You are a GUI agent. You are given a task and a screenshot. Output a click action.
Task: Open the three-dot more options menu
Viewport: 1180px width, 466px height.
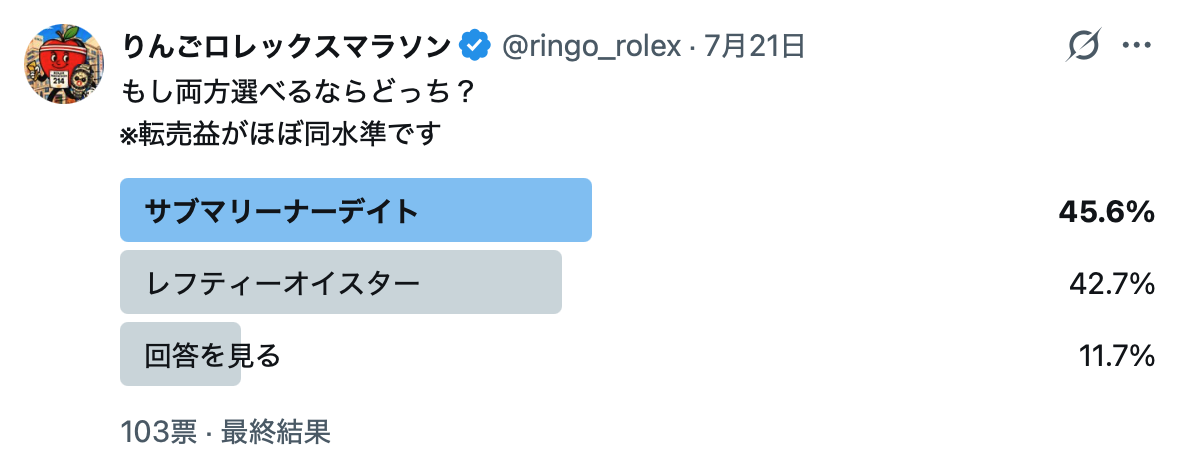pos(1137,45)
